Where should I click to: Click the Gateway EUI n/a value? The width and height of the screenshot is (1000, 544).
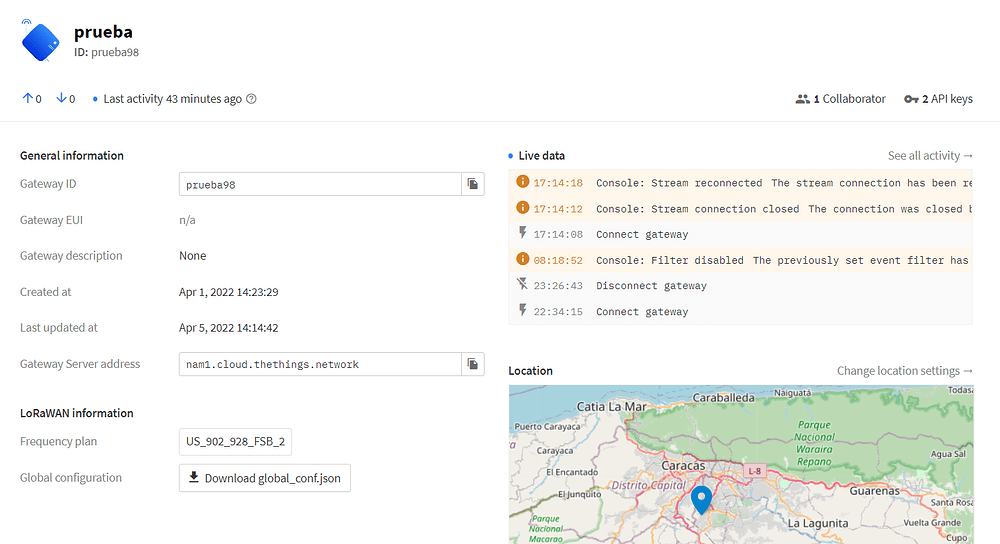pyautogui.click(x=187, y=220)
